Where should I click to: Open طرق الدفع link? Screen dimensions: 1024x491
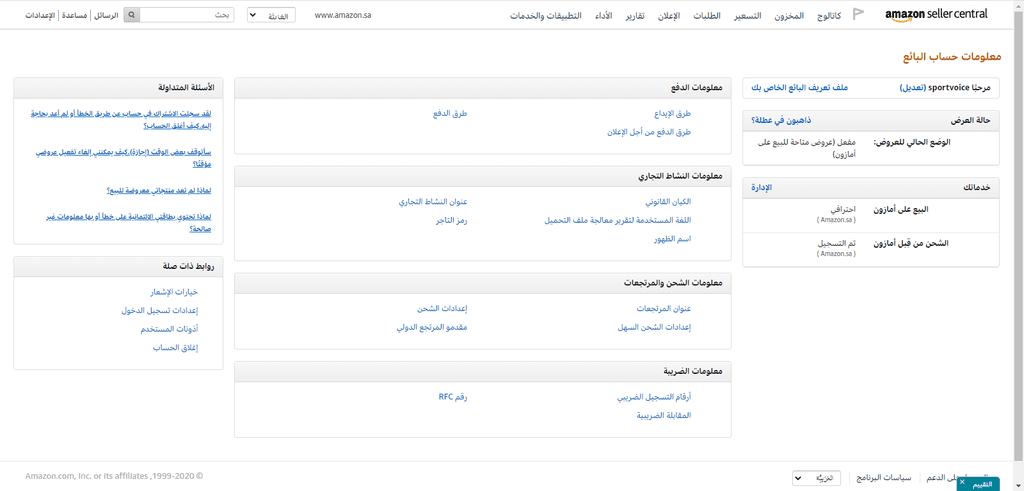coord(451,114)
